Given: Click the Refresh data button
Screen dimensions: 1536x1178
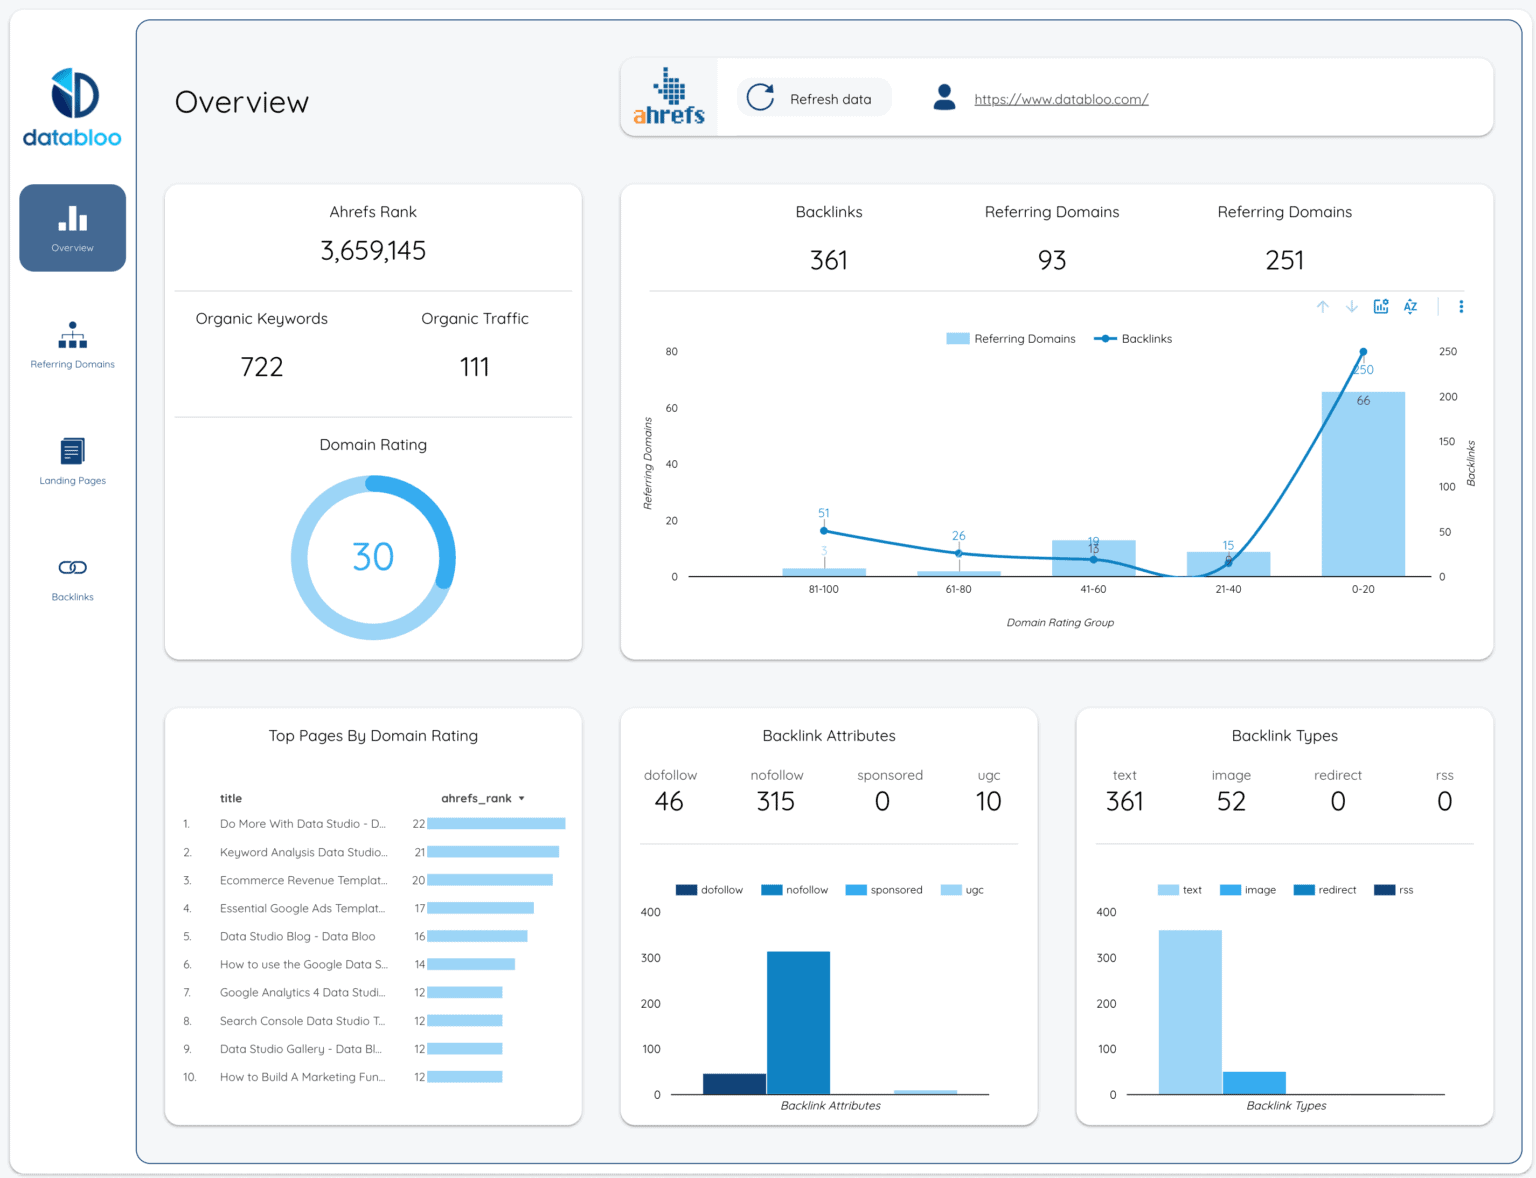Looking at the screenshot, I should [815, 98].
